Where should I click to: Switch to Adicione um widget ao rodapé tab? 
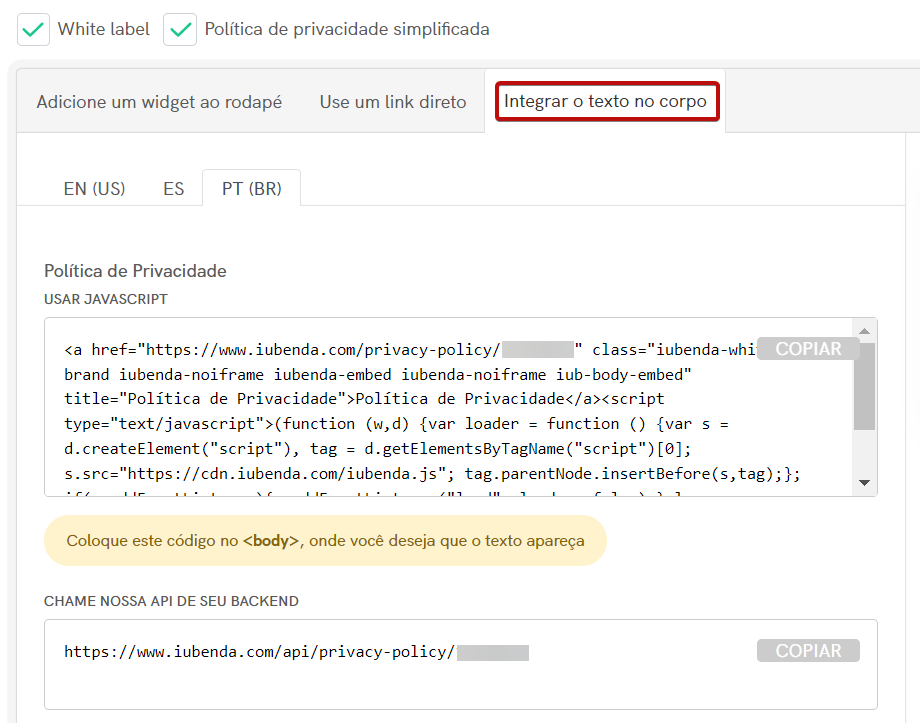coord(157,101)
